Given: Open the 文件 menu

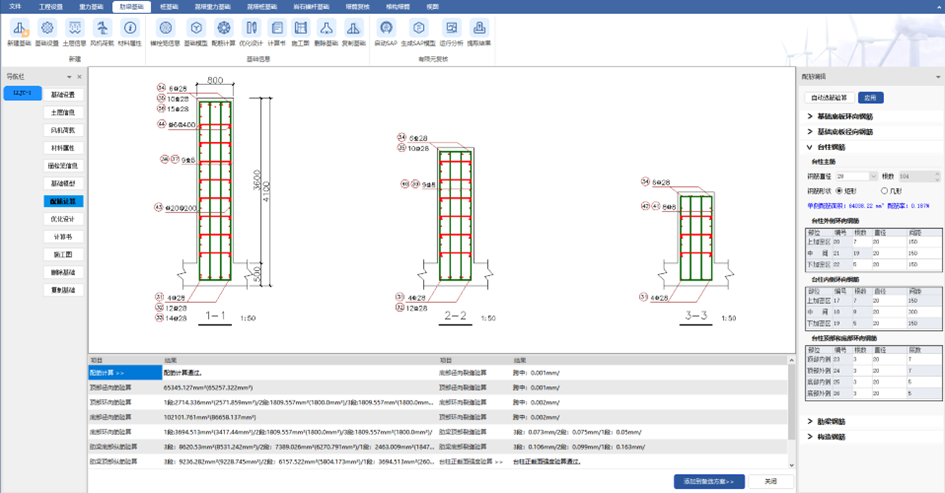Looking at the screenshot, I should point(15,6).
